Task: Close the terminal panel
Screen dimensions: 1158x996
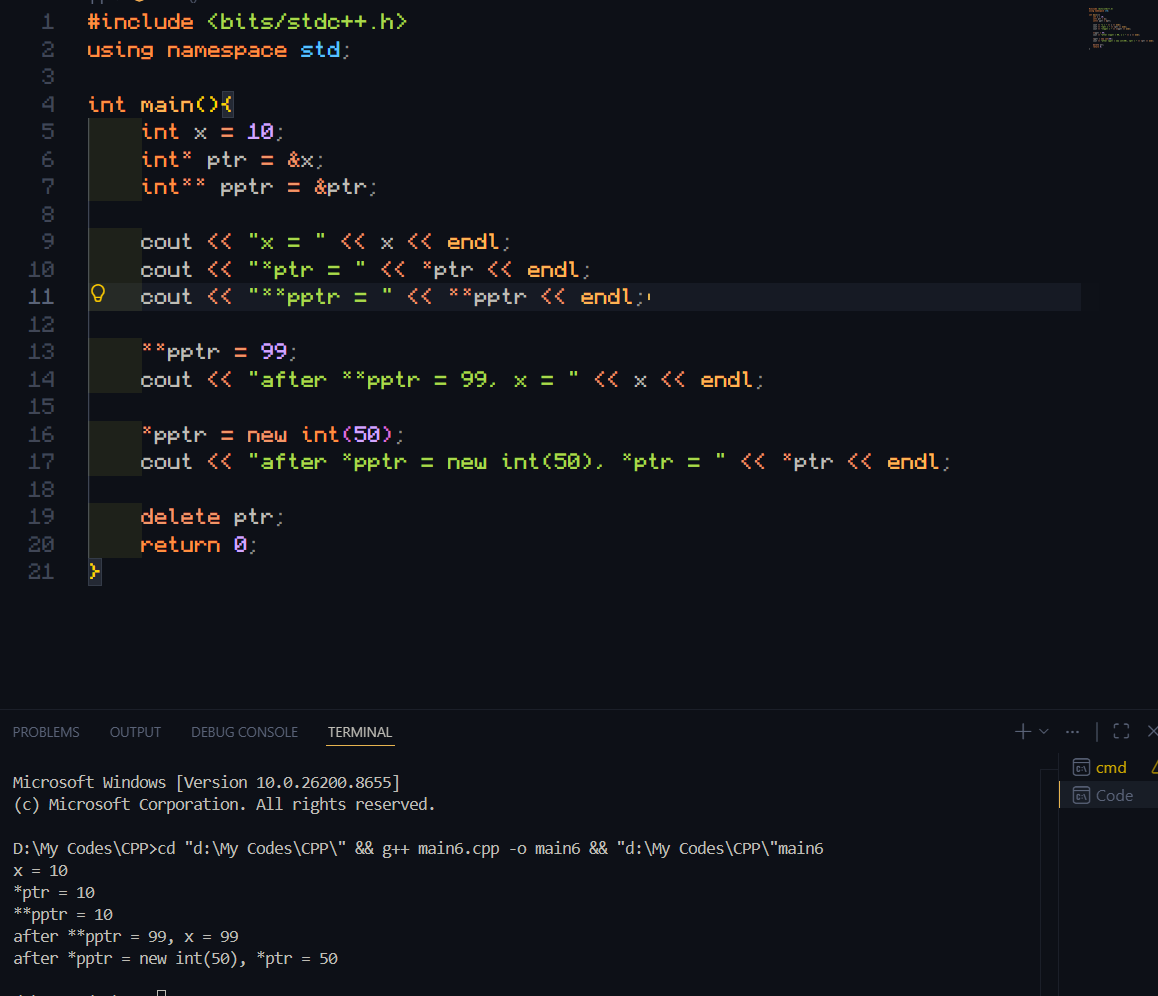Action: [x=1152, y=732]
